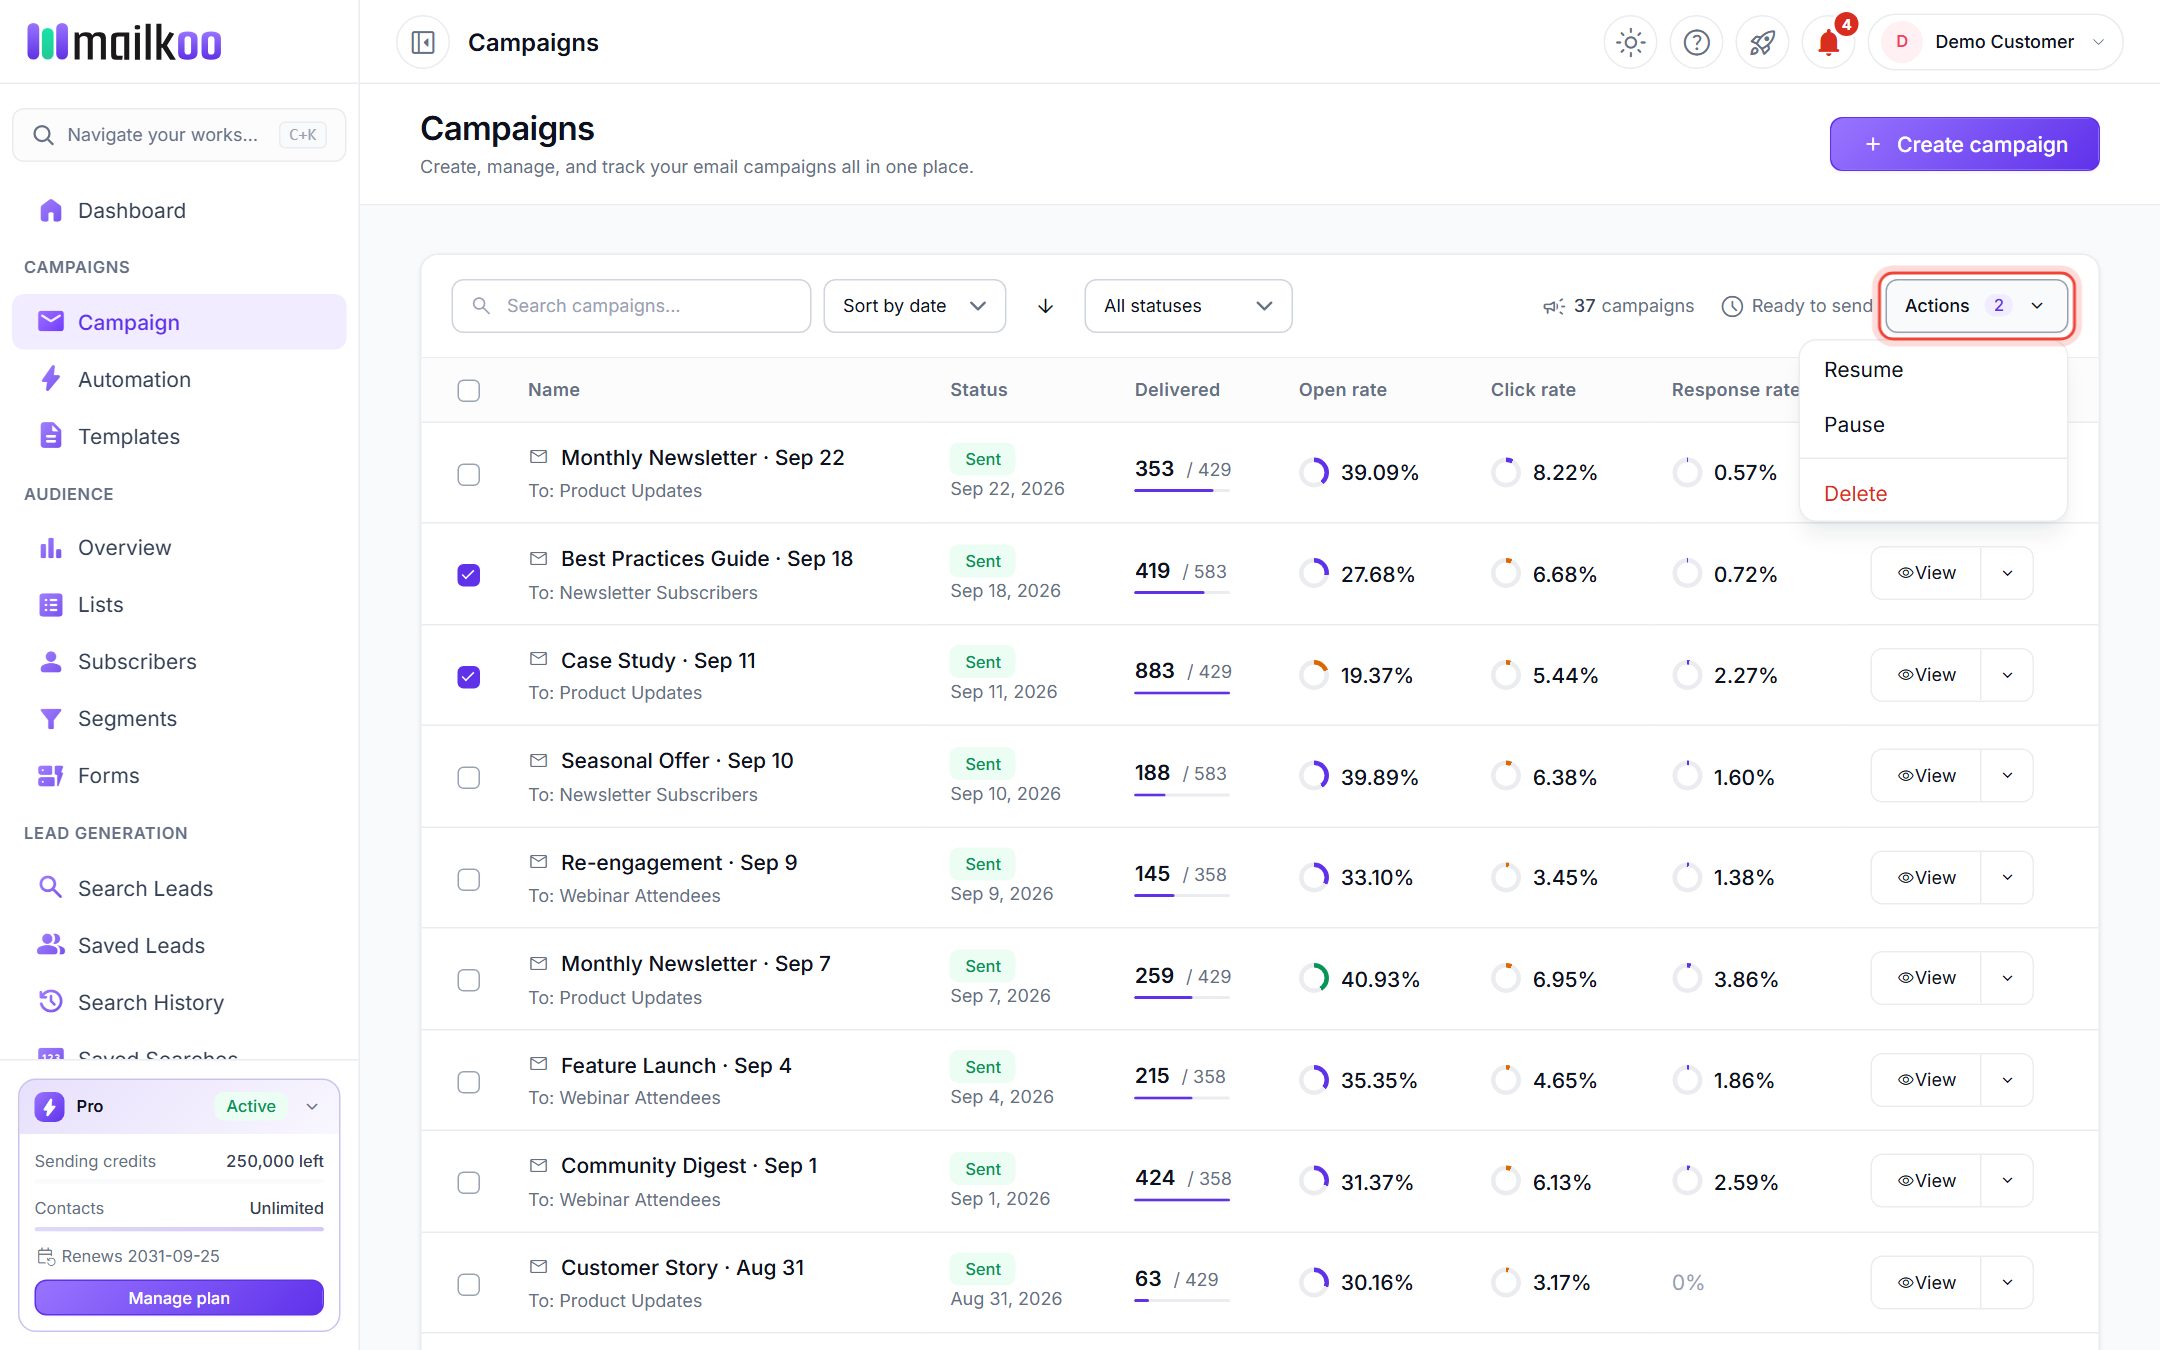Open Dashboard from the sidebar
Image resolution: width=2160 pixels, height=1350 pixels.
click(x=179, y=211)
